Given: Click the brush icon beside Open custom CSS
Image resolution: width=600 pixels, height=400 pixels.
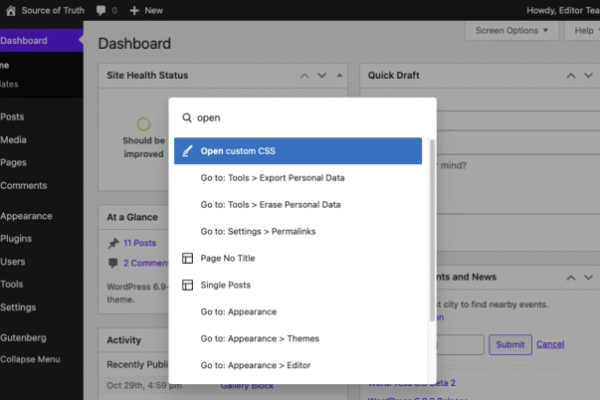Looking at the screenshot, I should 186,151.
